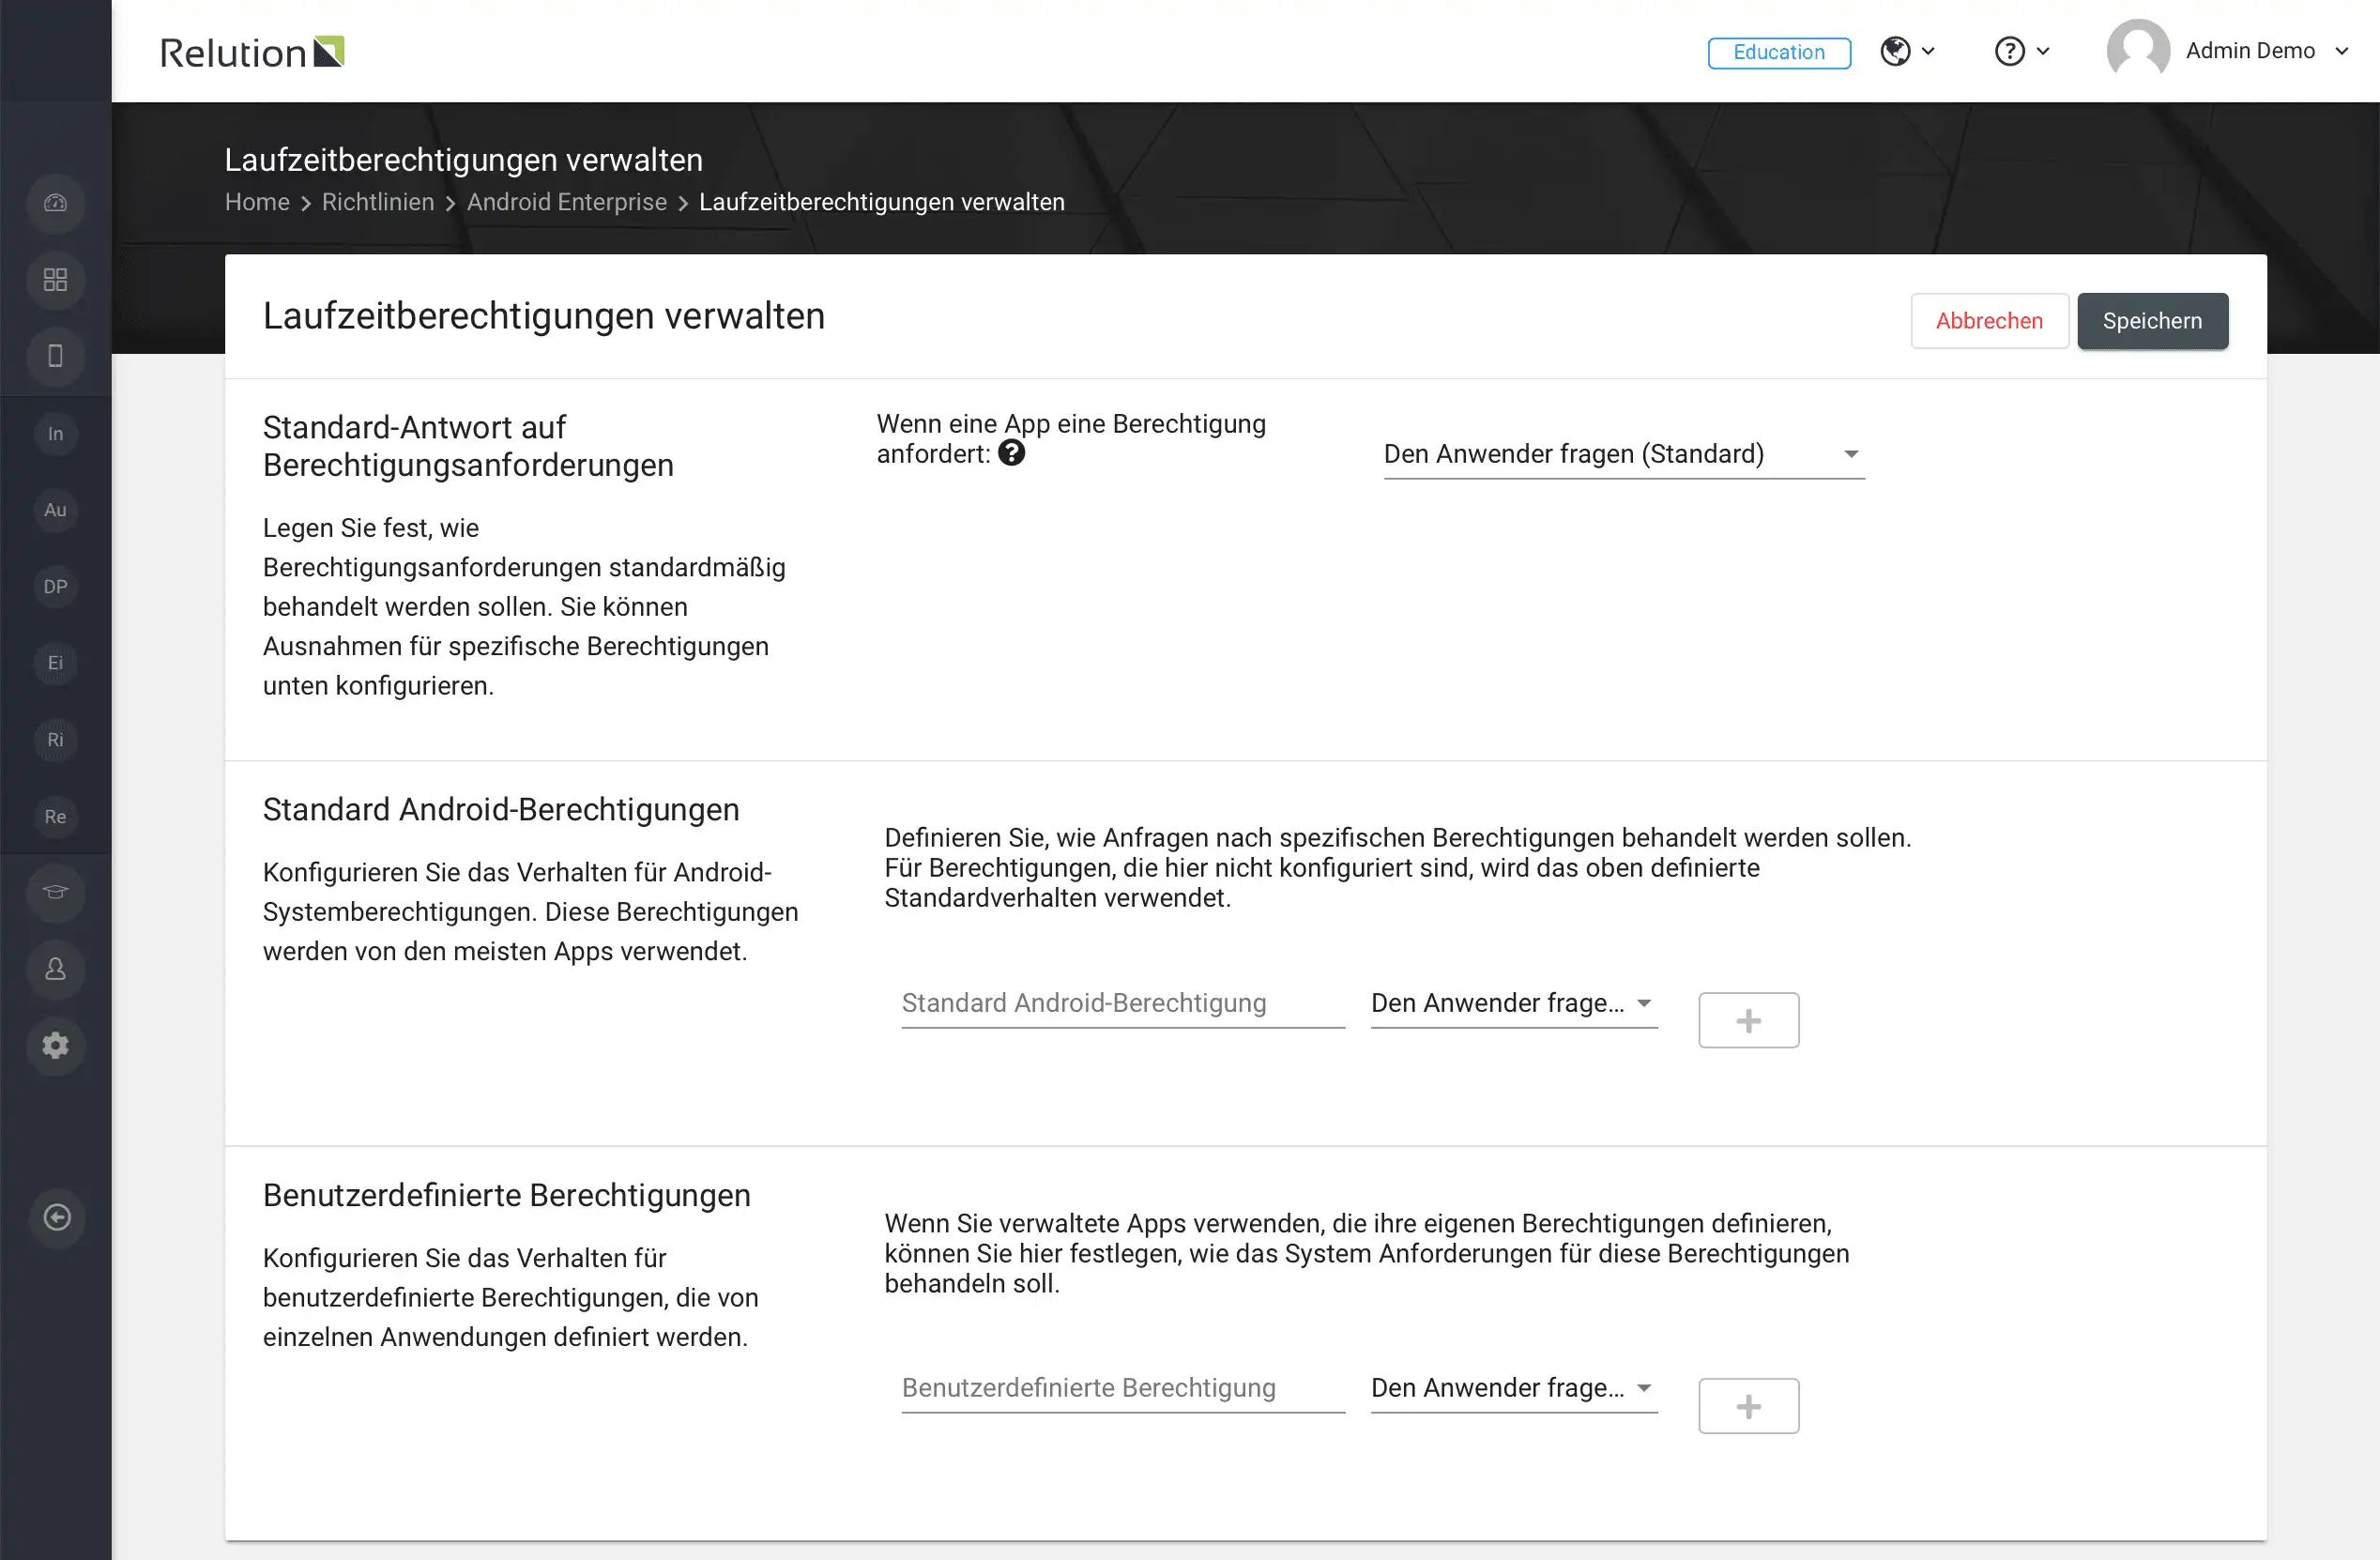The width and height of the screenshot is (2380, 1560).
Task: Add Standard Android-Berechtigung with plus button
Action: click(x=1749, y=1021)
